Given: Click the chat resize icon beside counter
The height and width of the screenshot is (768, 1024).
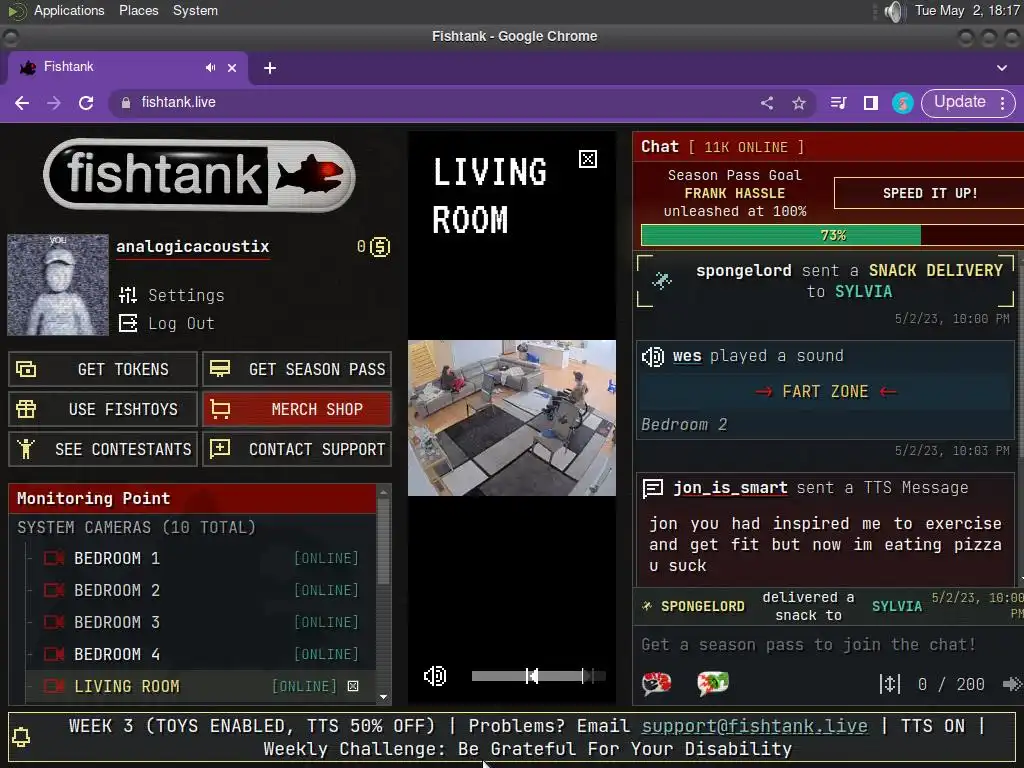Looking at the screenshot, I should (889, 684).
